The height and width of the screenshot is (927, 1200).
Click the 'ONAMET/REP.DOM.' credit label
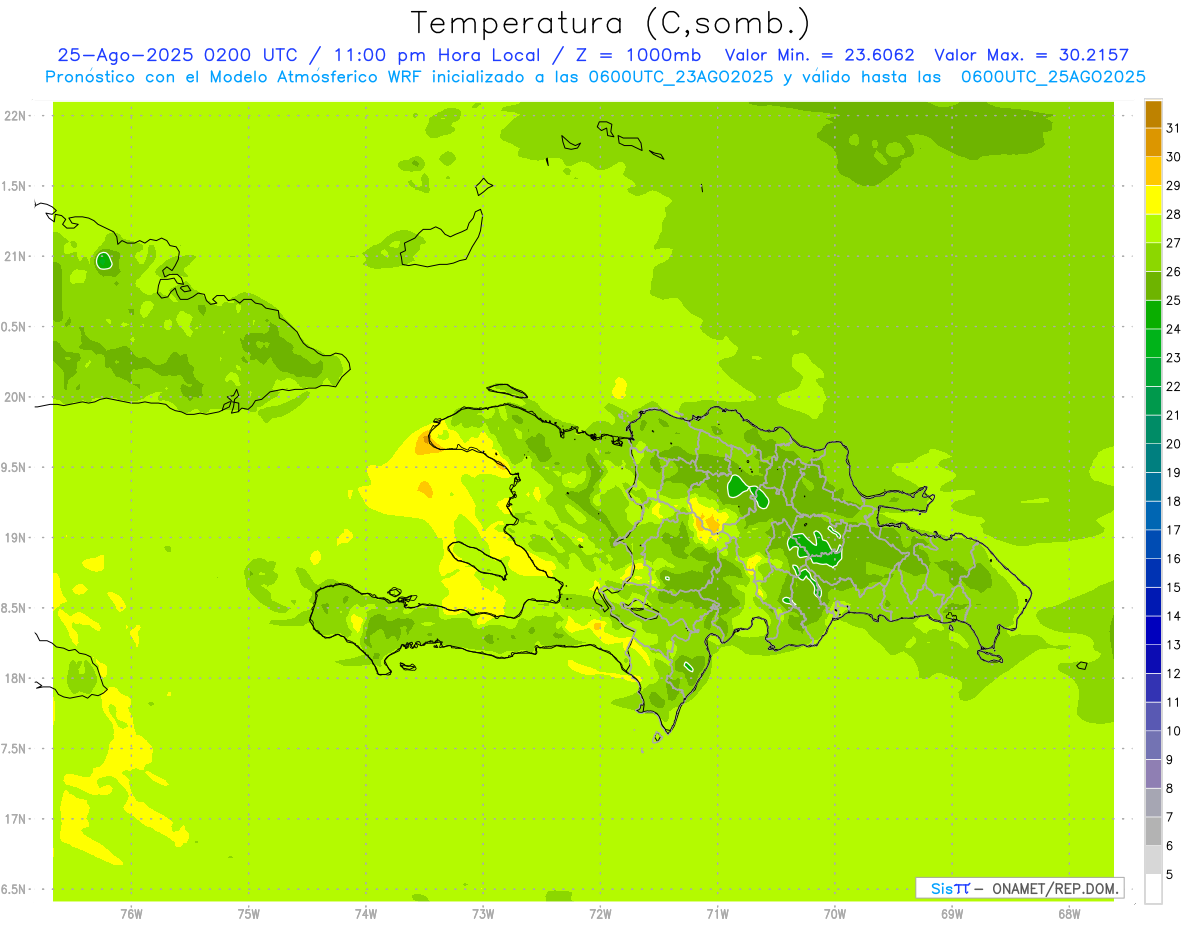pyautogui.click(x=1055, y=888)
